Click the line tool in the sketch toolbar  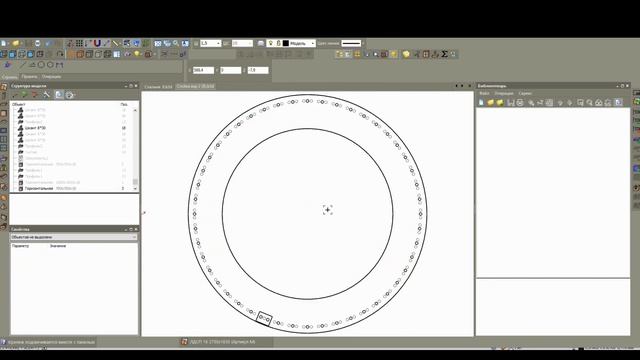(22, 65)
